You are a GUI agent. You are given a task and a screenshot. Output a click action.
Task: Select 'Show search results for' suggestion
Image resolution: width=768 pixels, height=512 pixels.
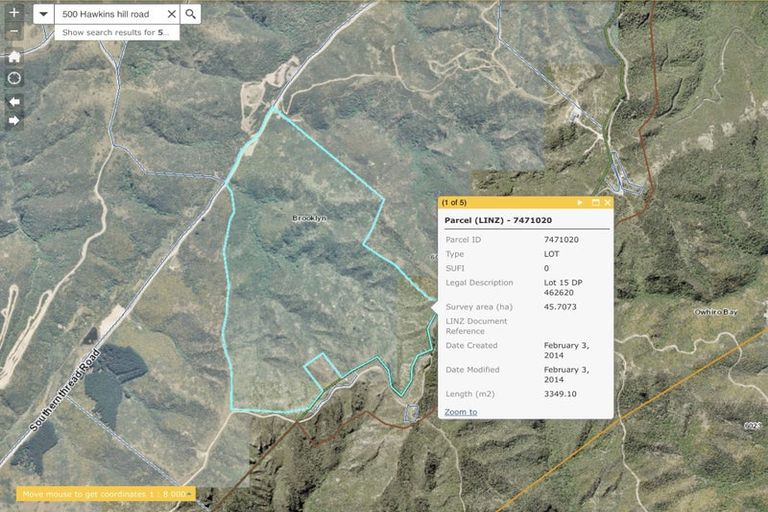[x=116, y=32]
